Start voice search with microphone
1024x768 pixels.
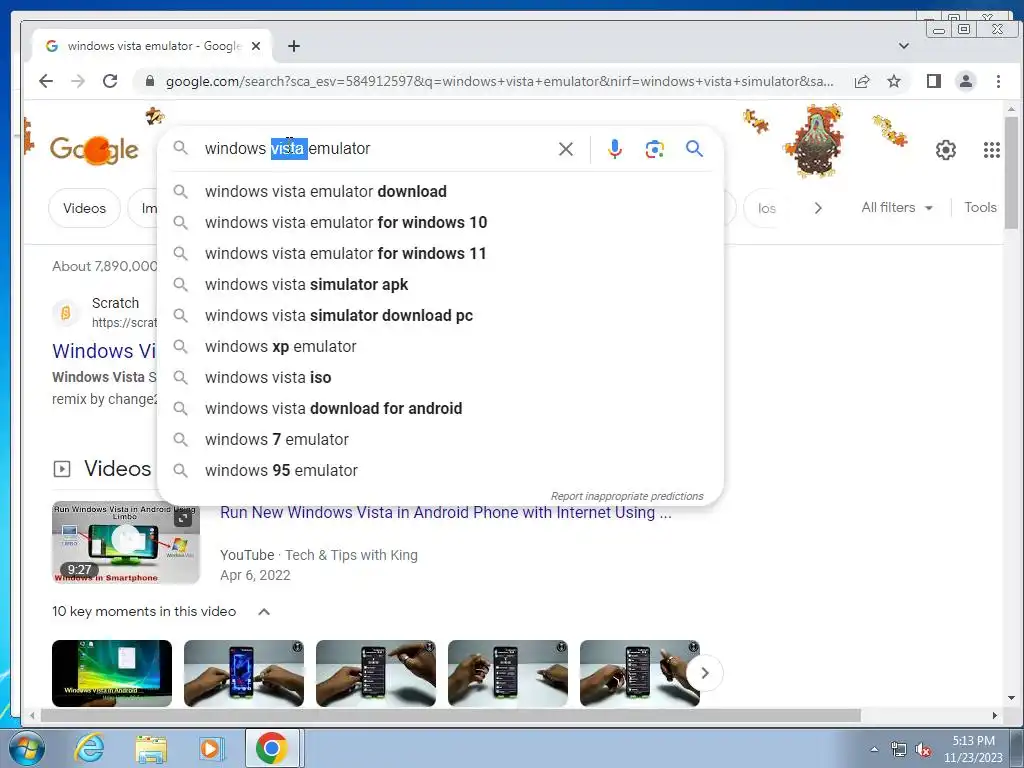pos(615,149)
